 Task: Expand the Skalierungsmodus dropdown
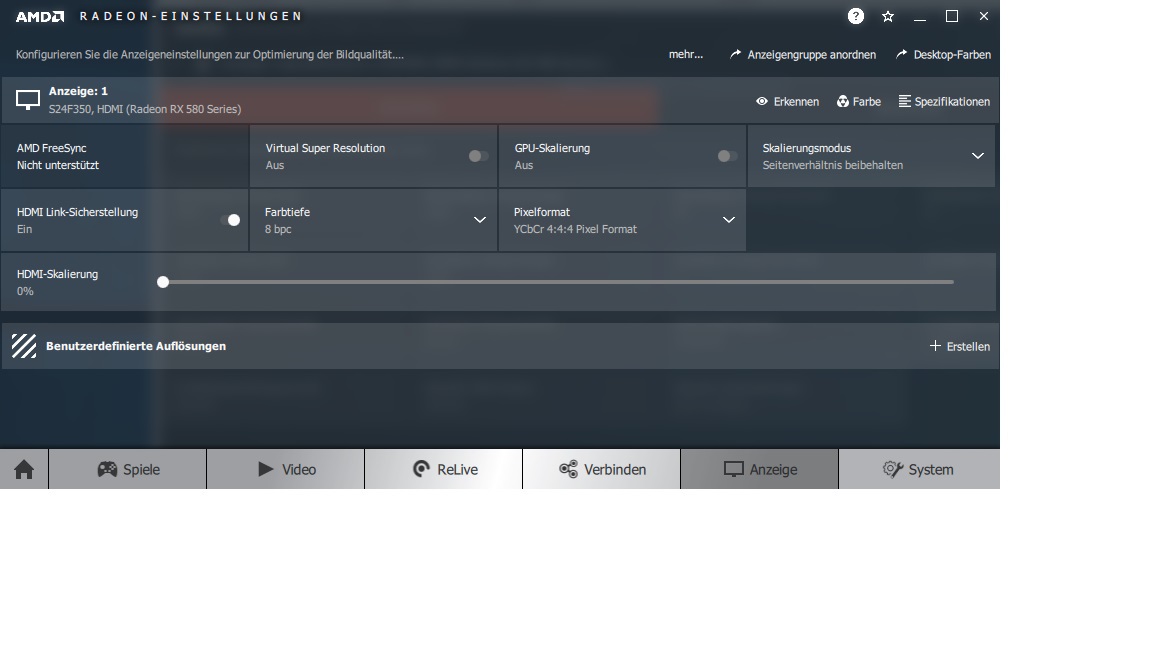pyautogui.click(x=978, y=156)
